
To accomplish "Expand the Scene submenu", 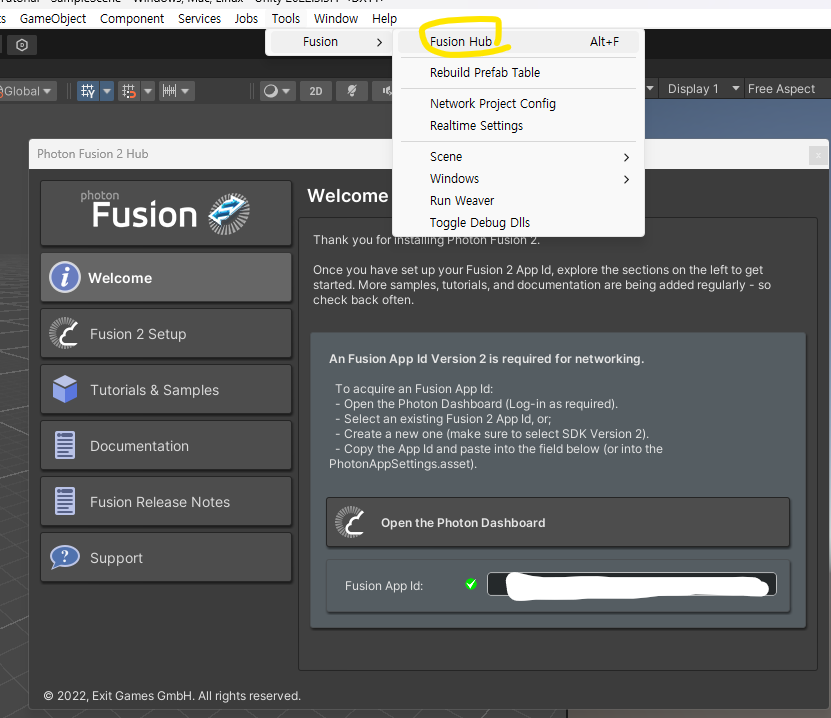I will pos(518,157).
